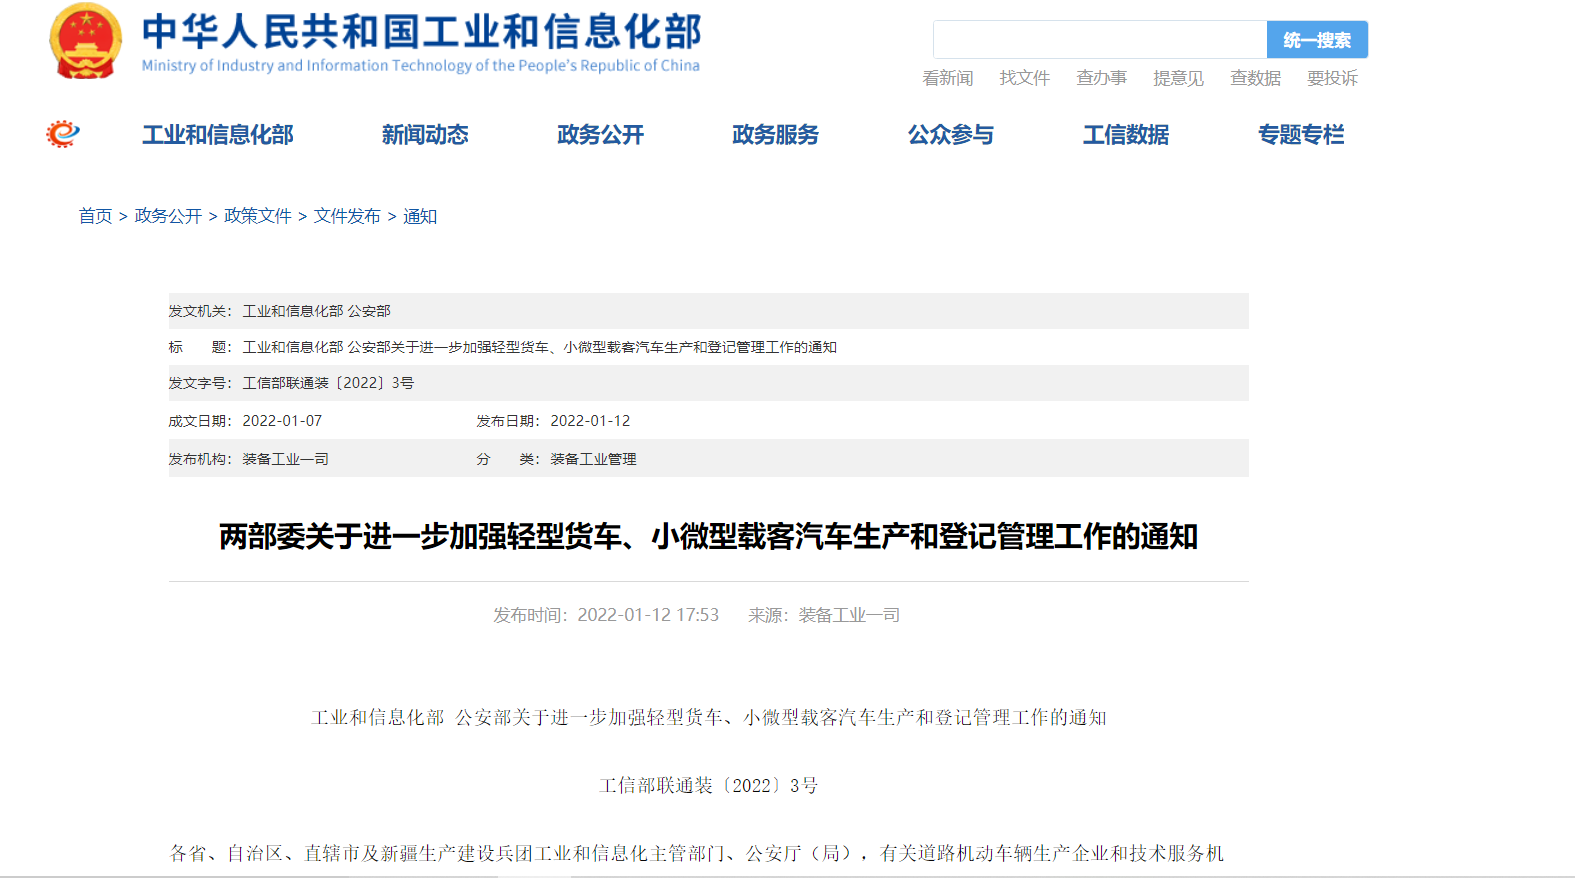Click 政务公开 breadcrumb link
The image size is (1575, 878).
(168, 216)
